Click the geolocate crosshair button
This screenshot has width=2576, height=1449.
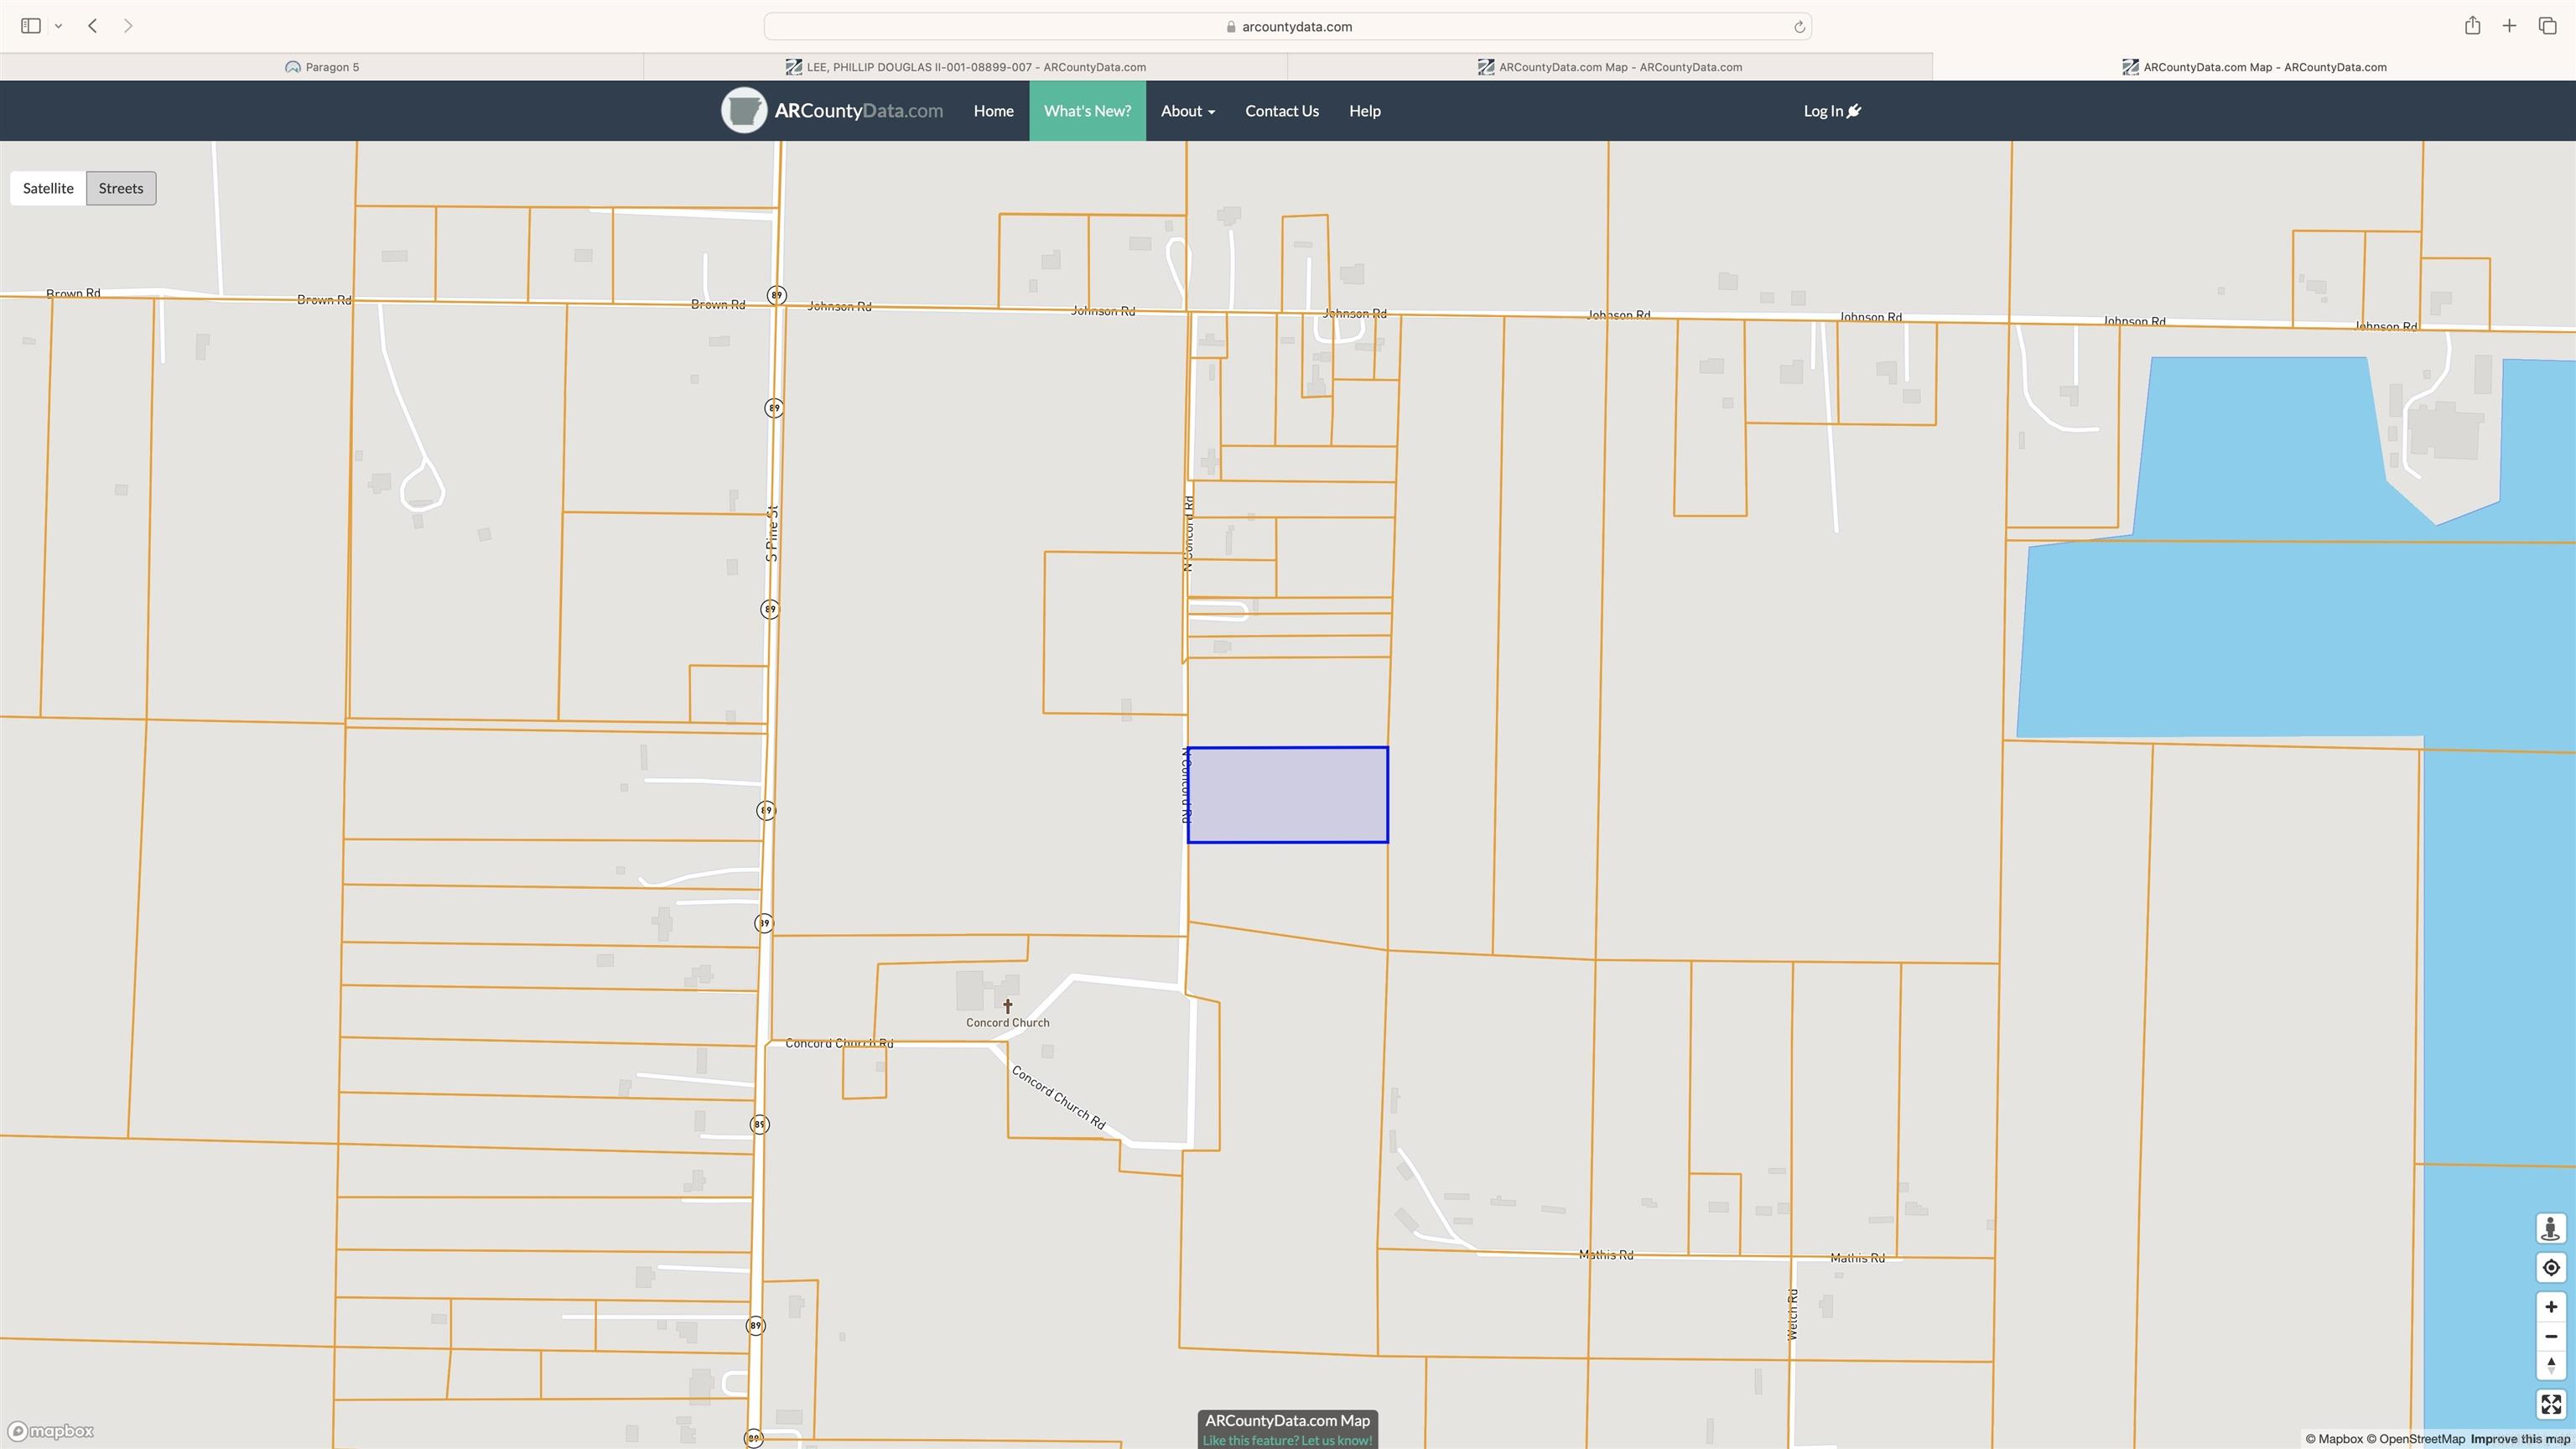pos(2550,1268)
